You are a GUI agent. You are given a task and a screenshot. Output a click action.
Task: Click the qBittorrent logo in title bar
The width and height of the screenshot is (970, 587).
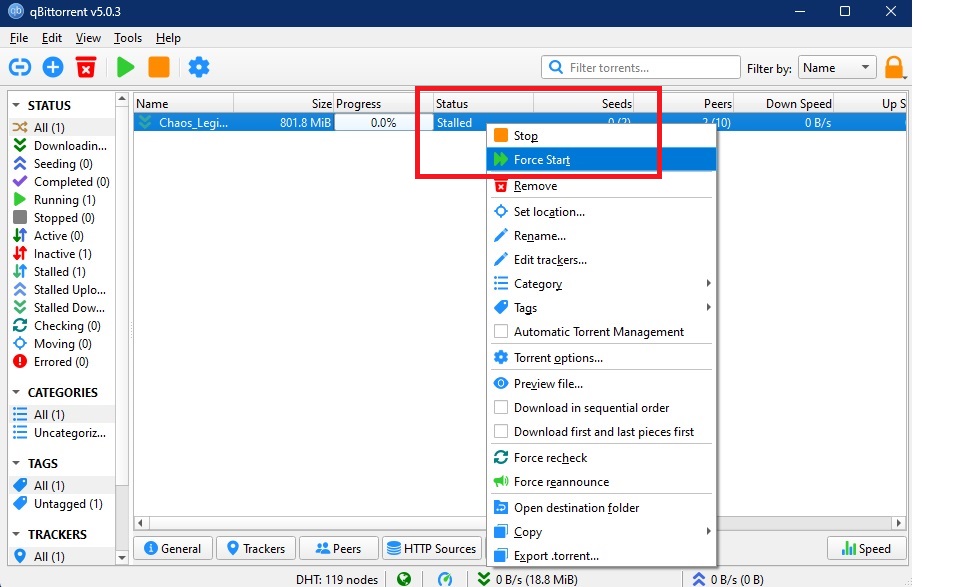(x=15, y=11)
